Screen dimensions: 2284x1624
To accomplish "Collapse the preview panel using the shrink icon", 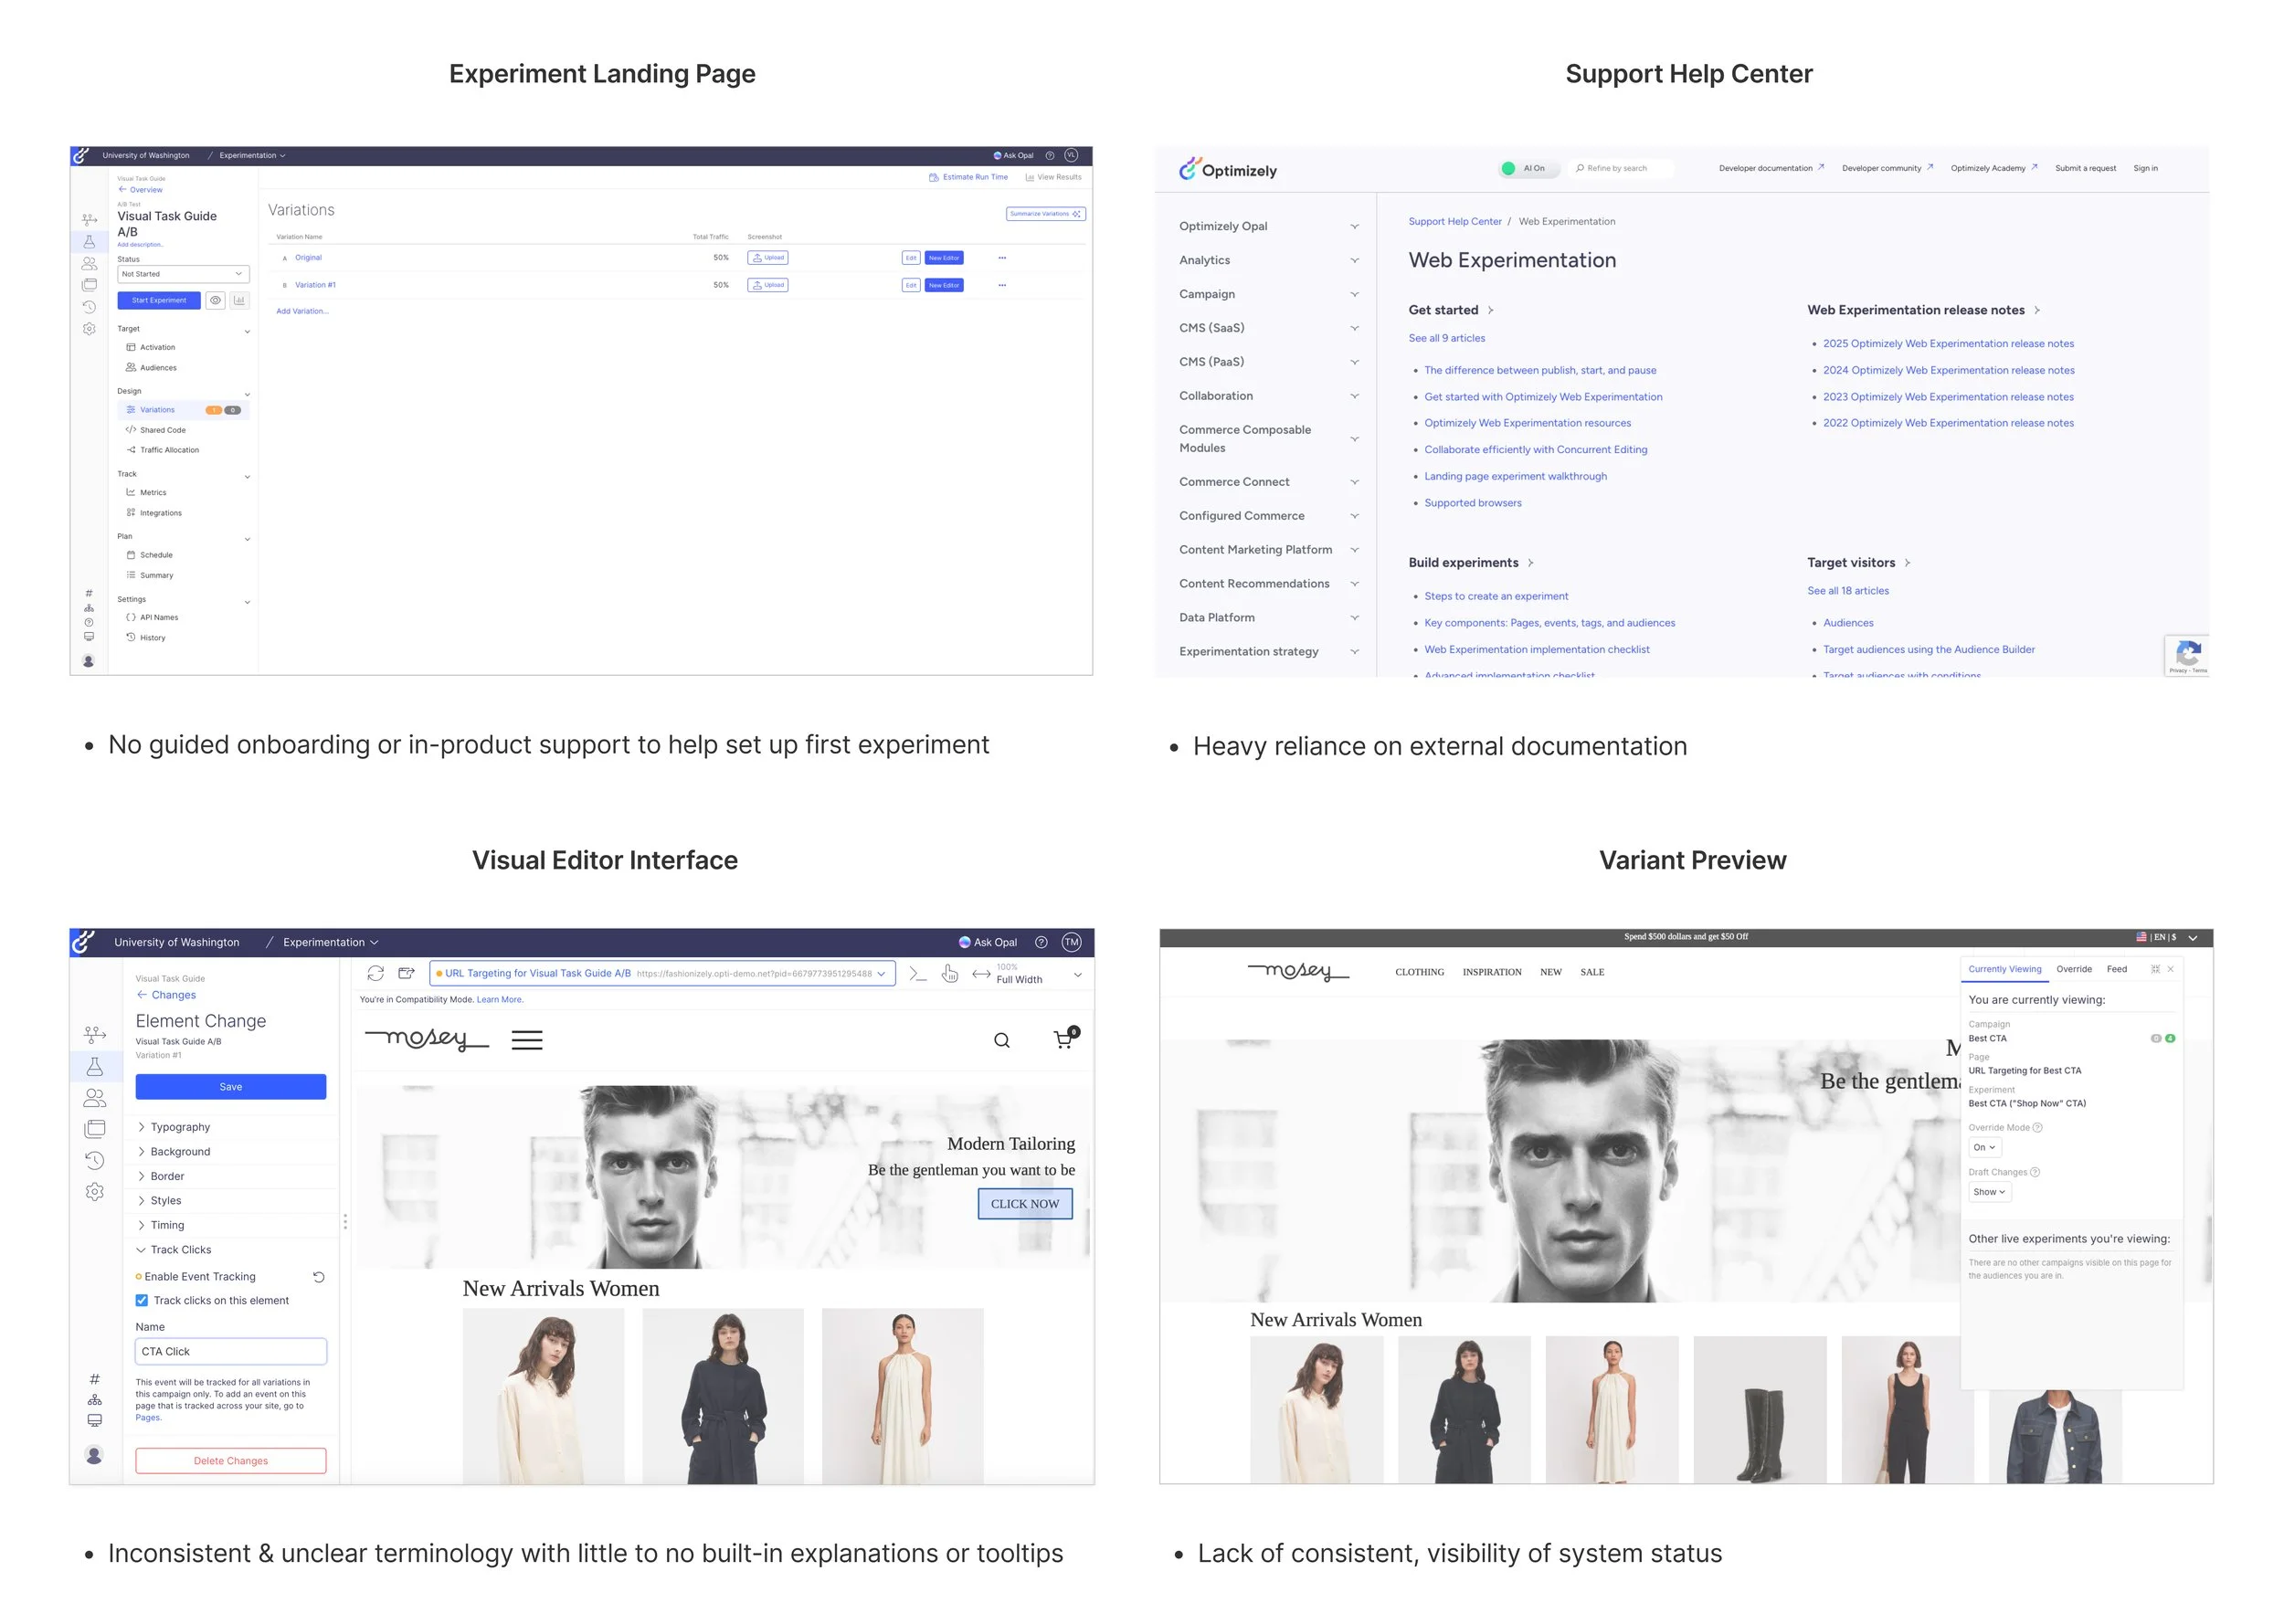I will point(2155,969).
